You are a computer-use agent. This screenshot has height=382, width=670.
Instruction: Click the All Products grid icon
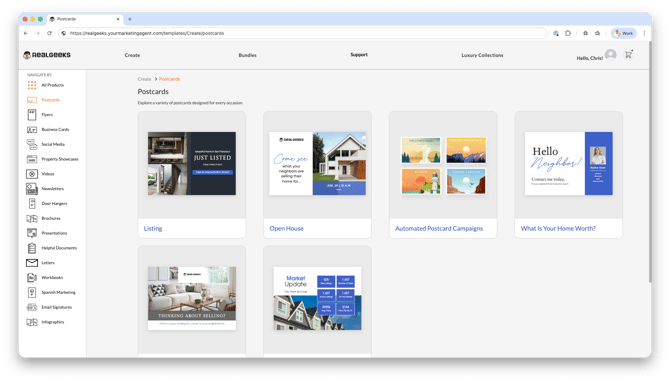click(x=32, y=85)
